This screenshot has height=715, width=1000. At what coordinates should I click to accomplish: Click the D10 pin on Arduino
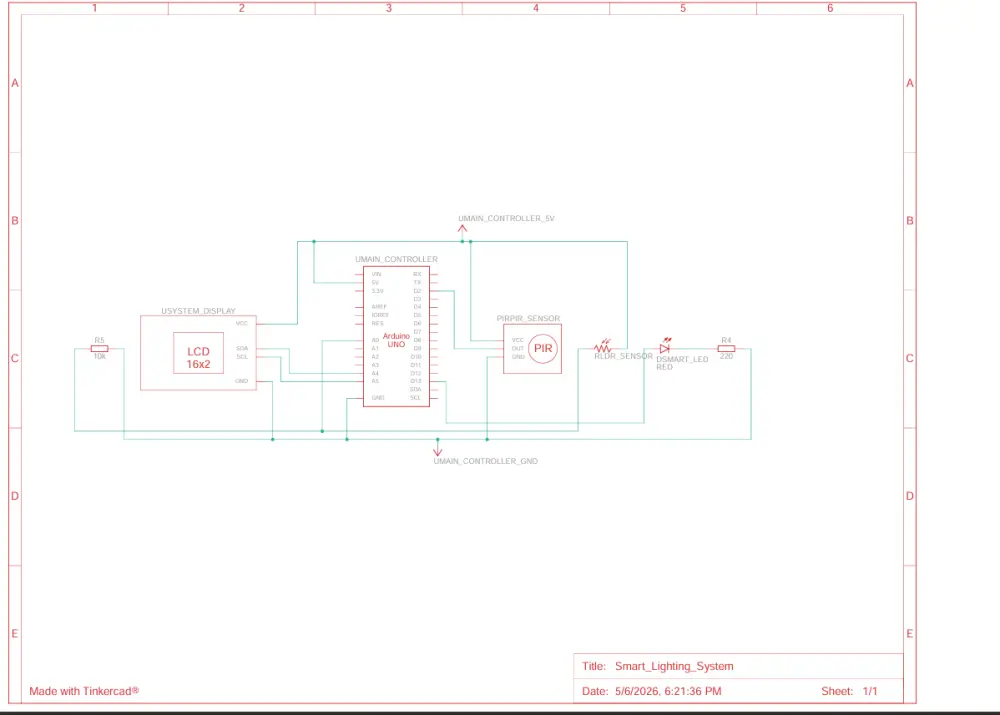point(416,357)
